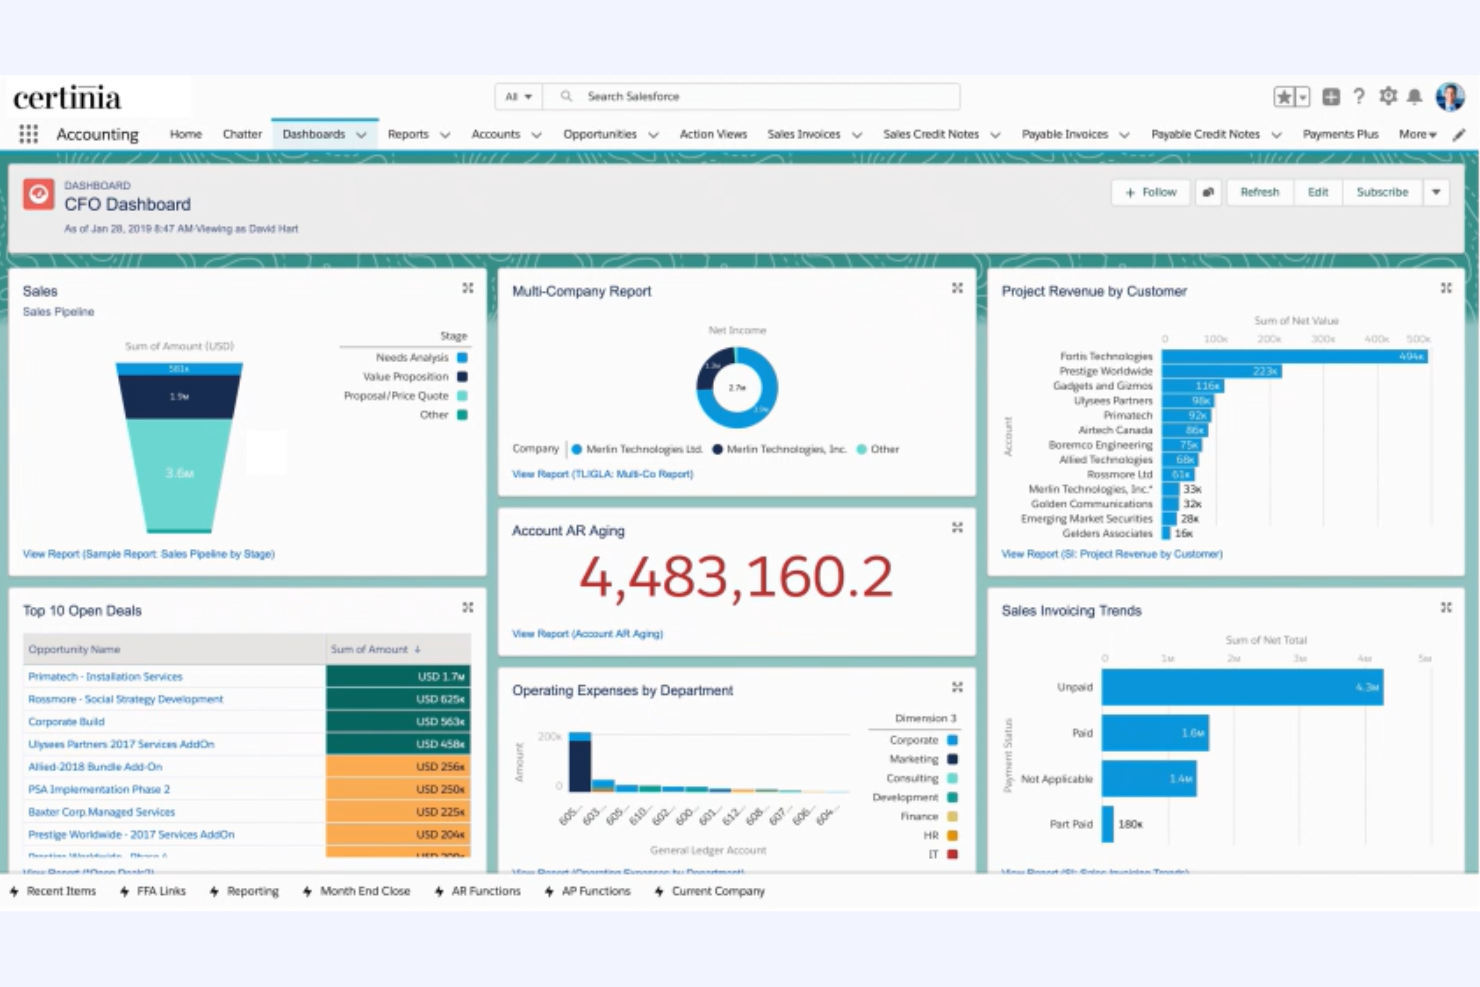Image resolution: width=1480 pixels, height=987 pixels.
Task: Open the search scope All dropdown
Action: click(517, 96)
